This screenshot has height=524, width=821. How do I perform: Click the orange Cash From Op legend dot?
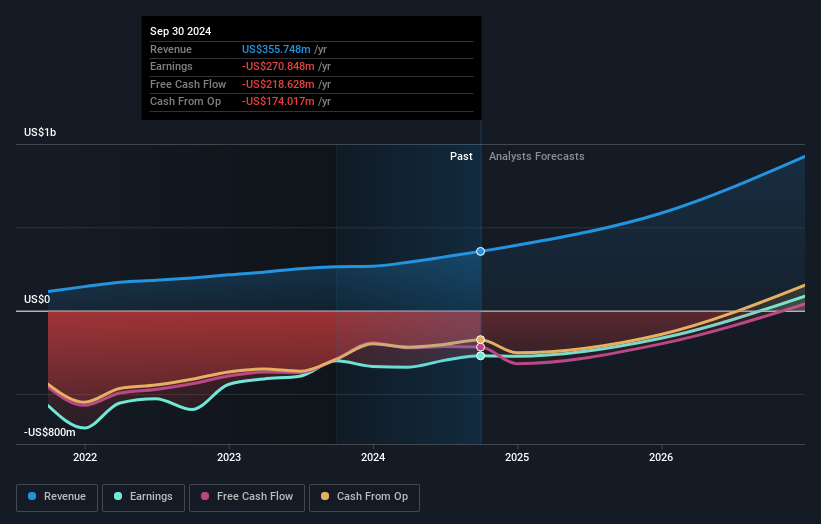point(325,496)
